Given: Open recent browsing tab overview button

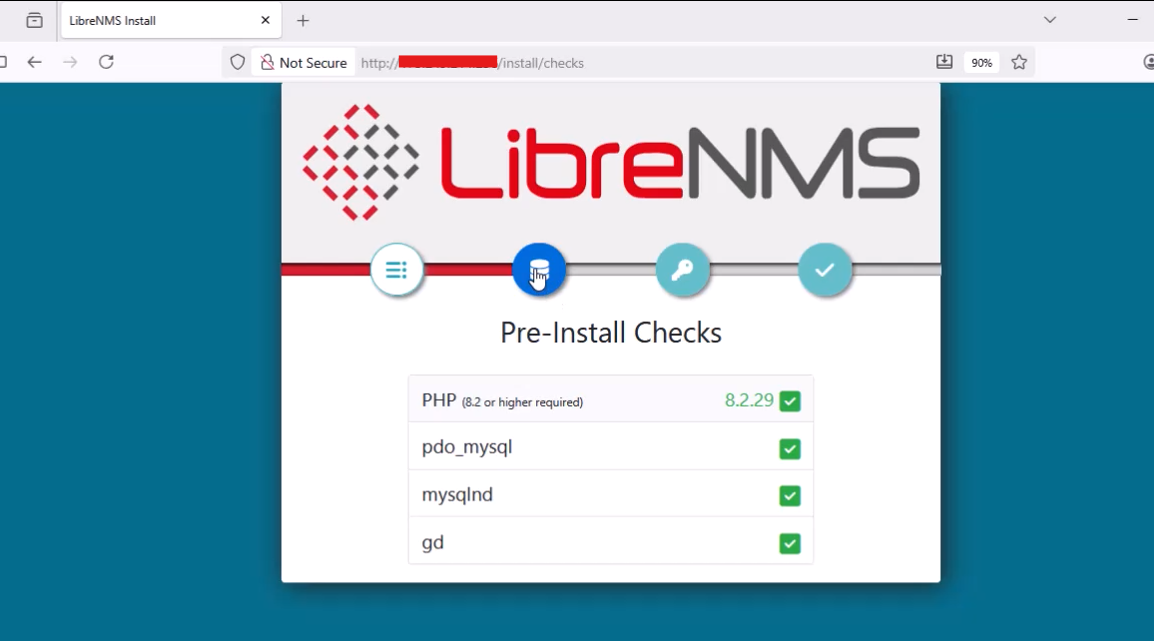Looking at the screenshot, I should pyautogui.click(x=35, y=21).
